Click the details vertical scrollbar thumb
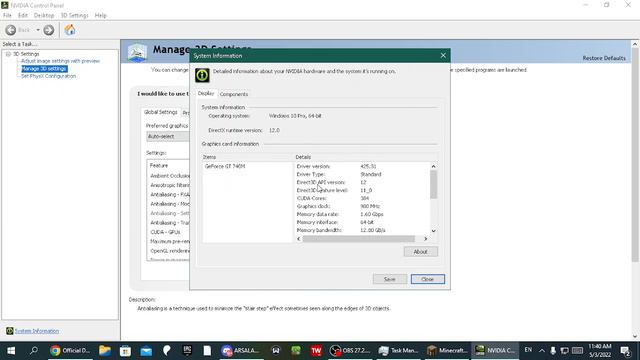 [433, 184]
